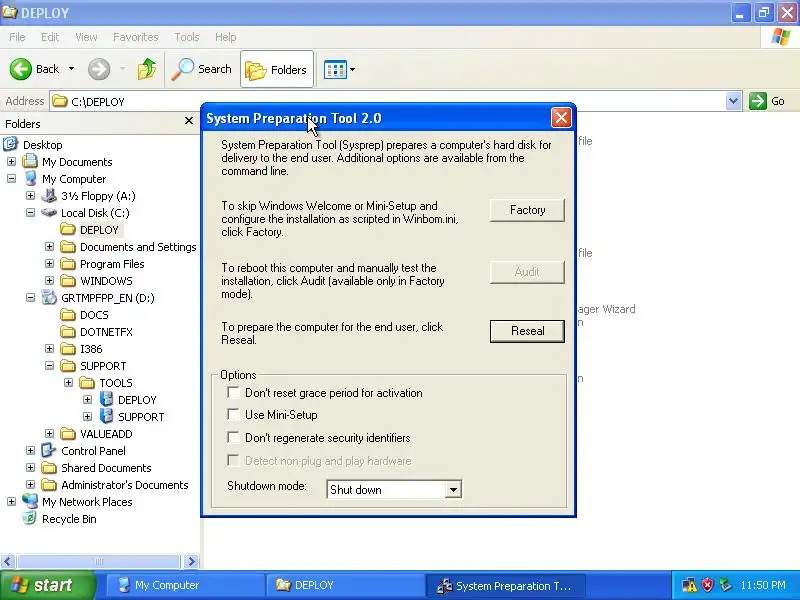Select the Control Panel icon
The height and width of the screenshot is (600, 800).
click(x=49, y=451)
